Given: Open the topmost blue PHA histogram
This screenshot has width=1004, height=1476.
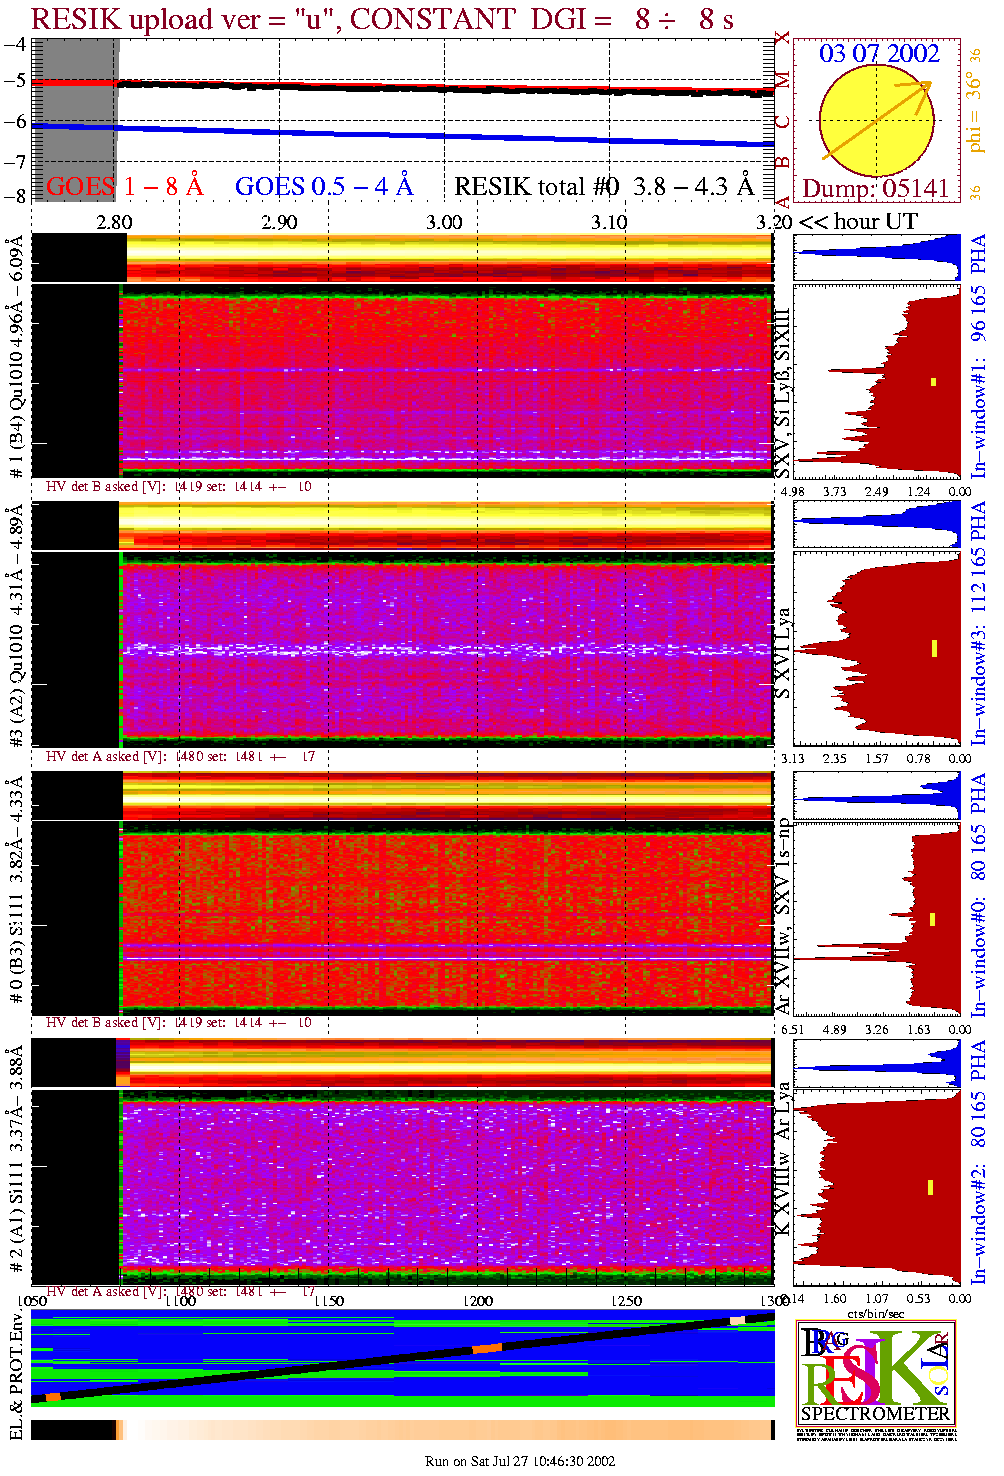Looking at the screenshot, I should tap(877, 258).
